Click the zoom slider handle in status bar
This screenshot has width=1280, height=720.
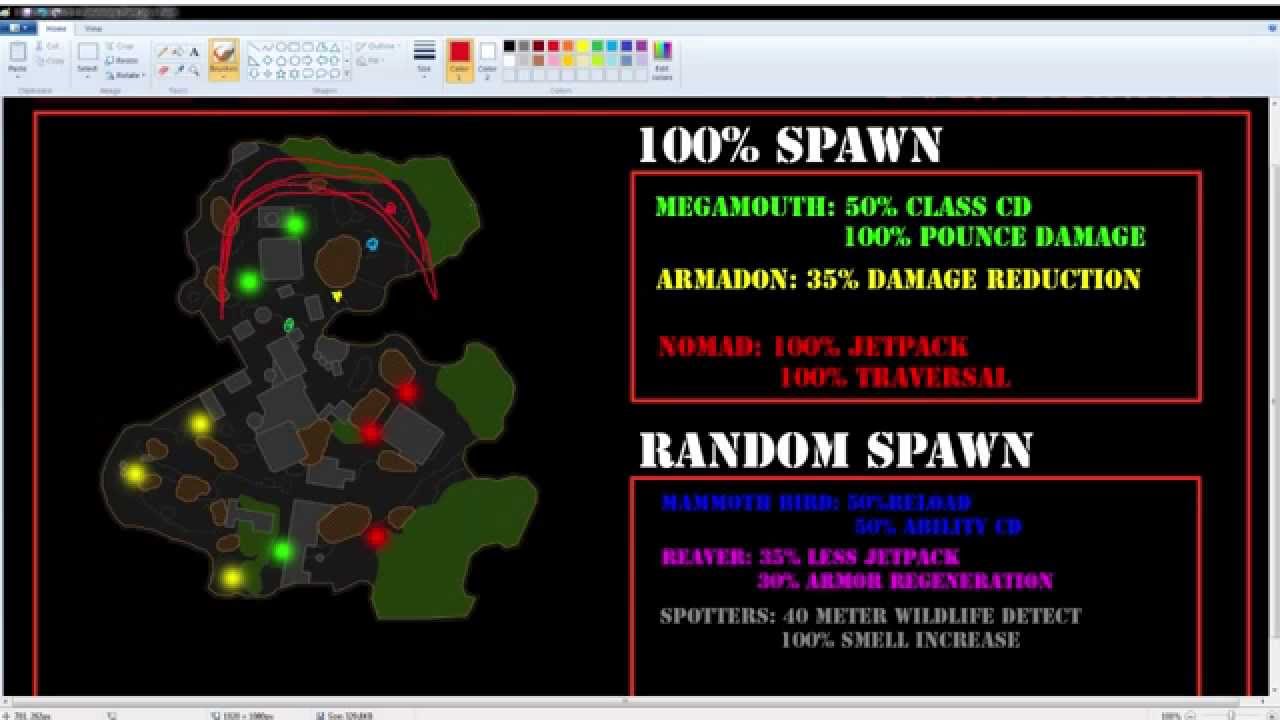tap(1231, 715)
